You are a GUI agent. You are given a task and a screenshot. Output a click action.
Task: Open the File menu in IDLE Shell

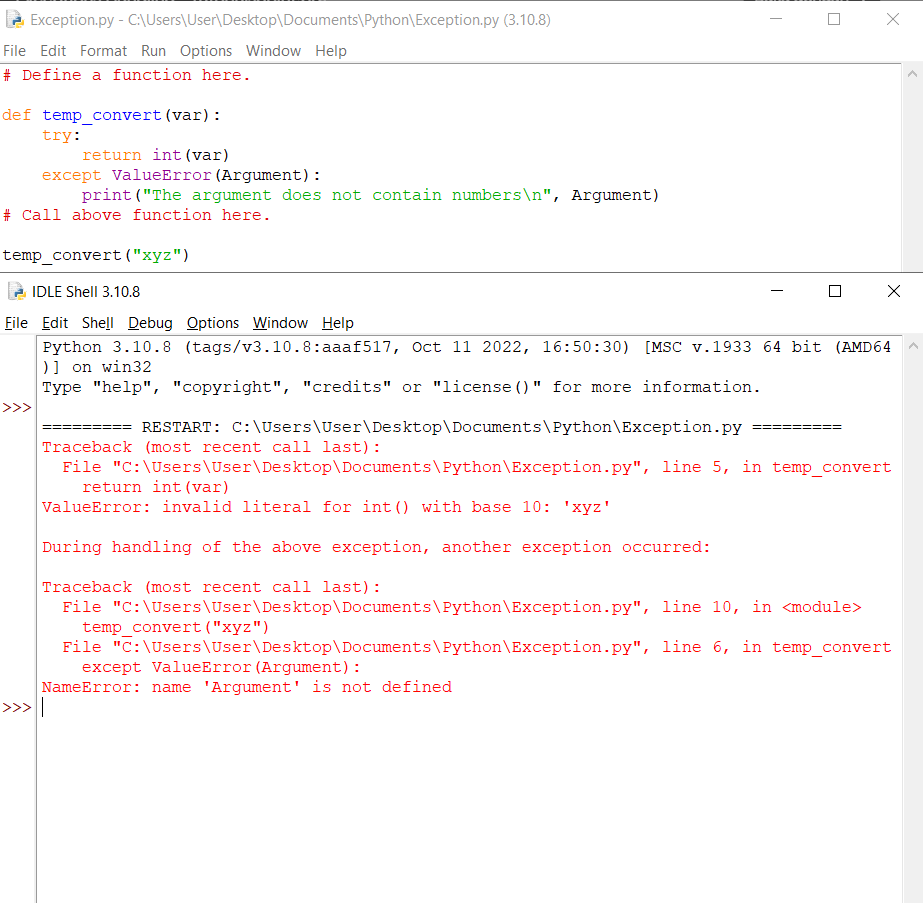[16, 323]
